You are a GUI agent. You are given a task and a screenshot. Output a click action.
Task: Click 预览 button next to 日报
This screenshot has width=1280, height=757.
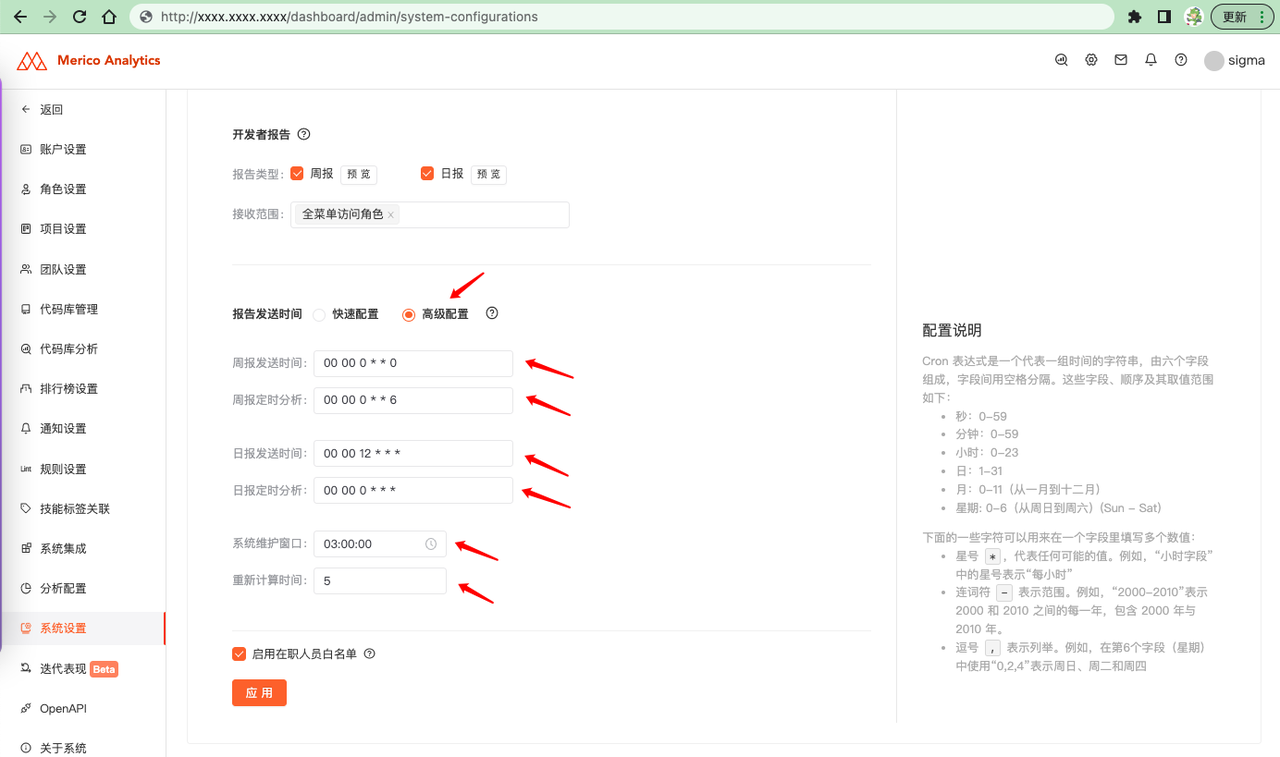489,174
